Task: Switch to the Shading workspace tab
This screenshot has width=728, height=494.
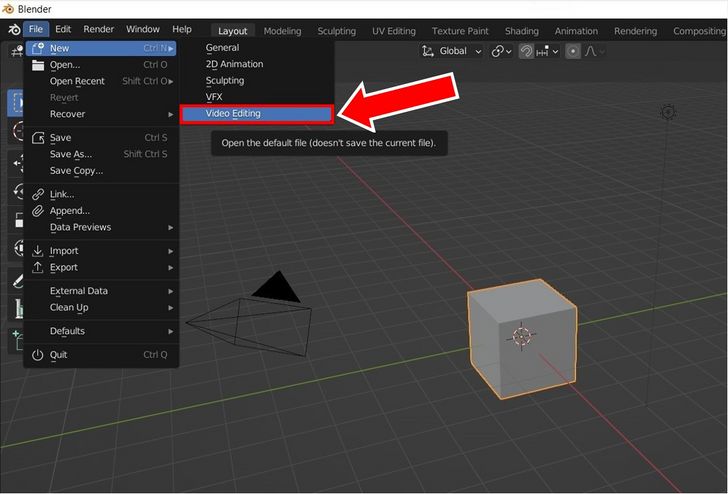Action: (x=521, y=31)
